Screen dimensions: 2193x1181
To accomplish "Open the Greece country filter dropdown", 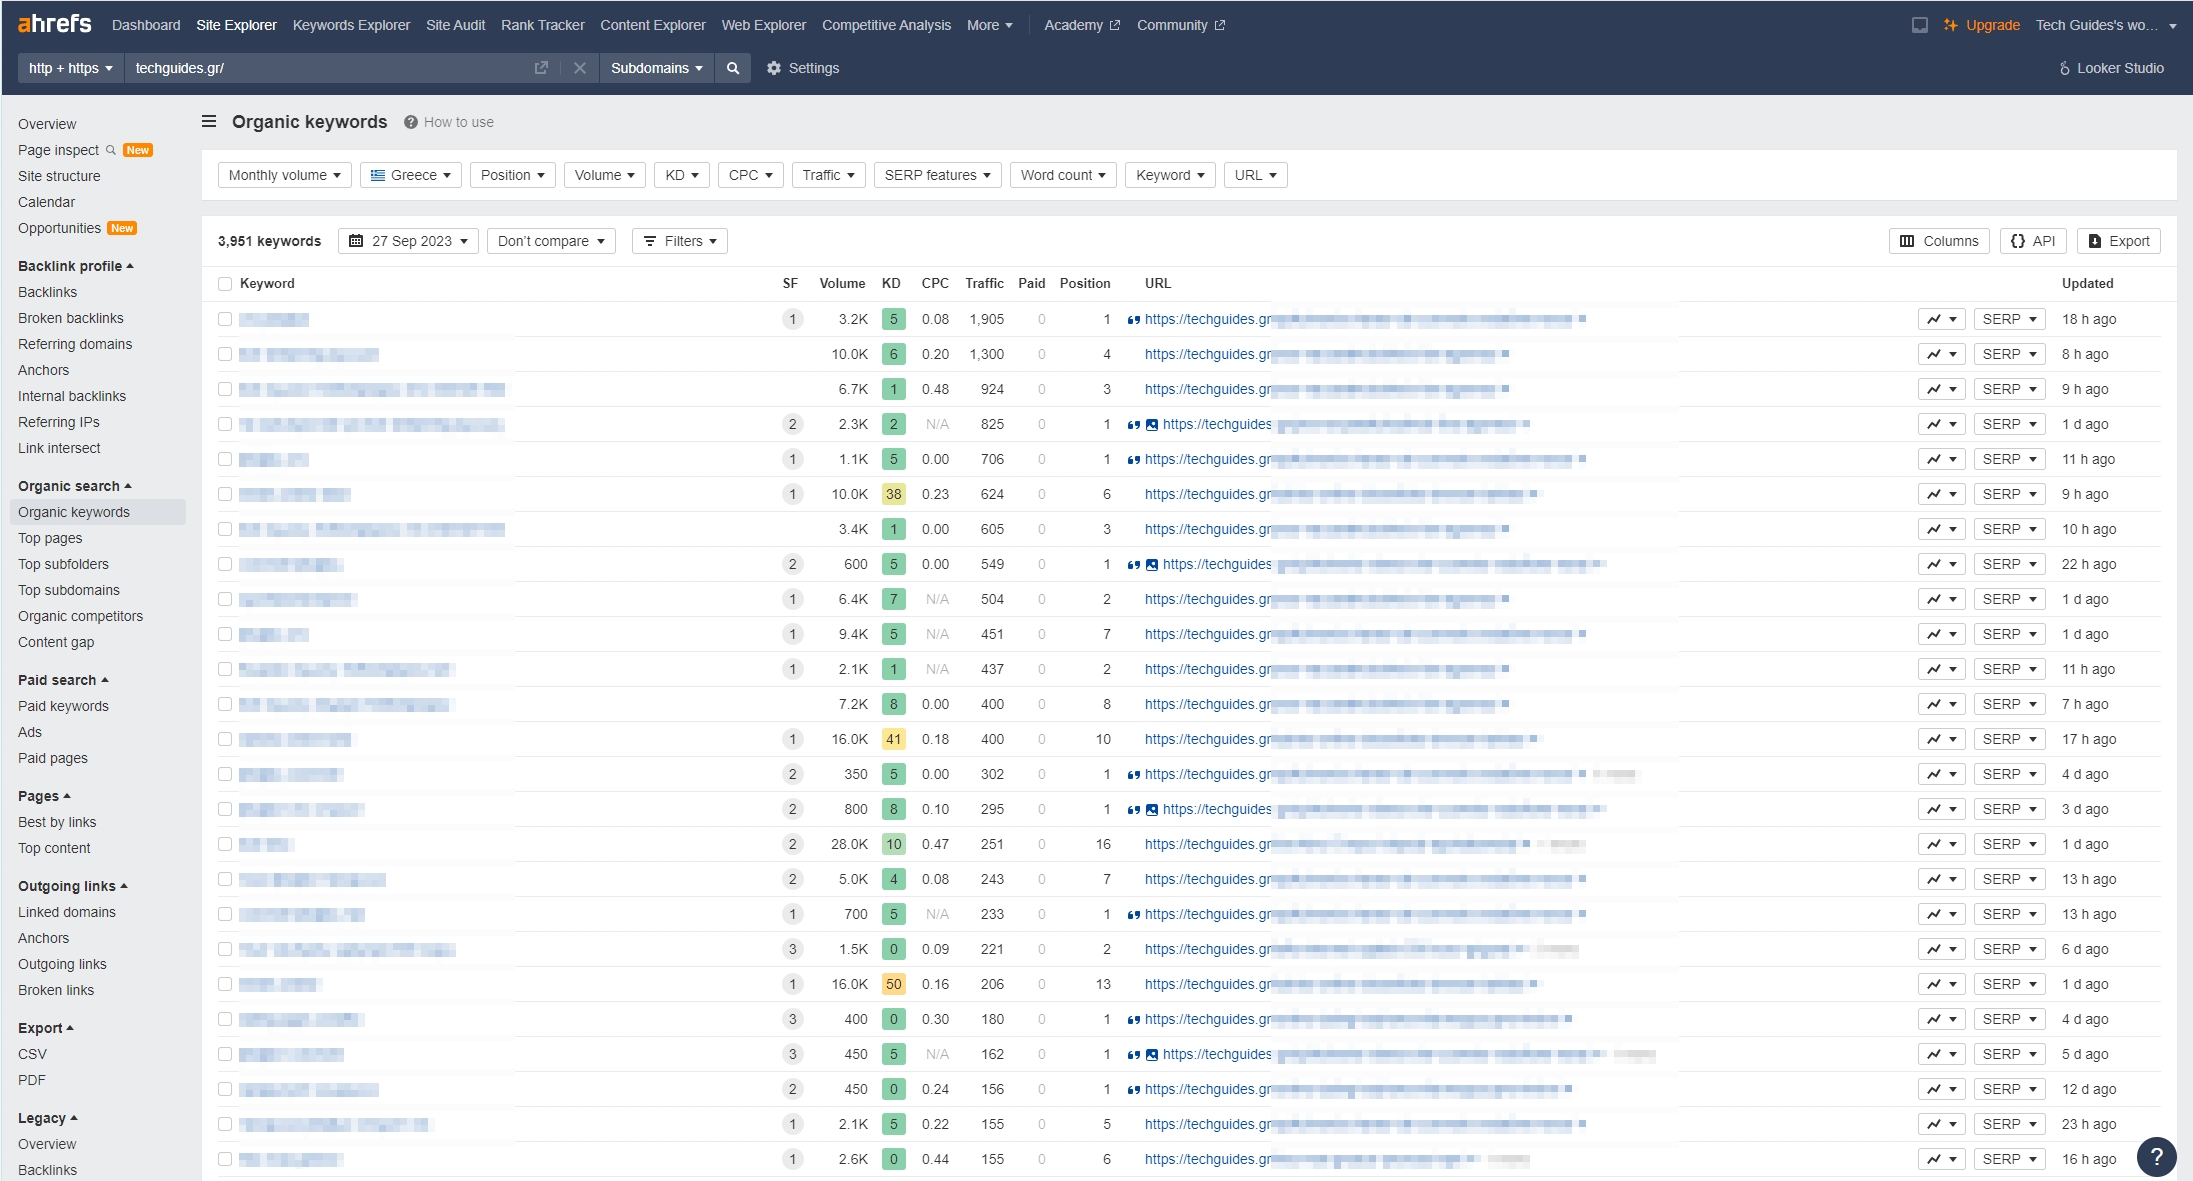I will [410, 174].
